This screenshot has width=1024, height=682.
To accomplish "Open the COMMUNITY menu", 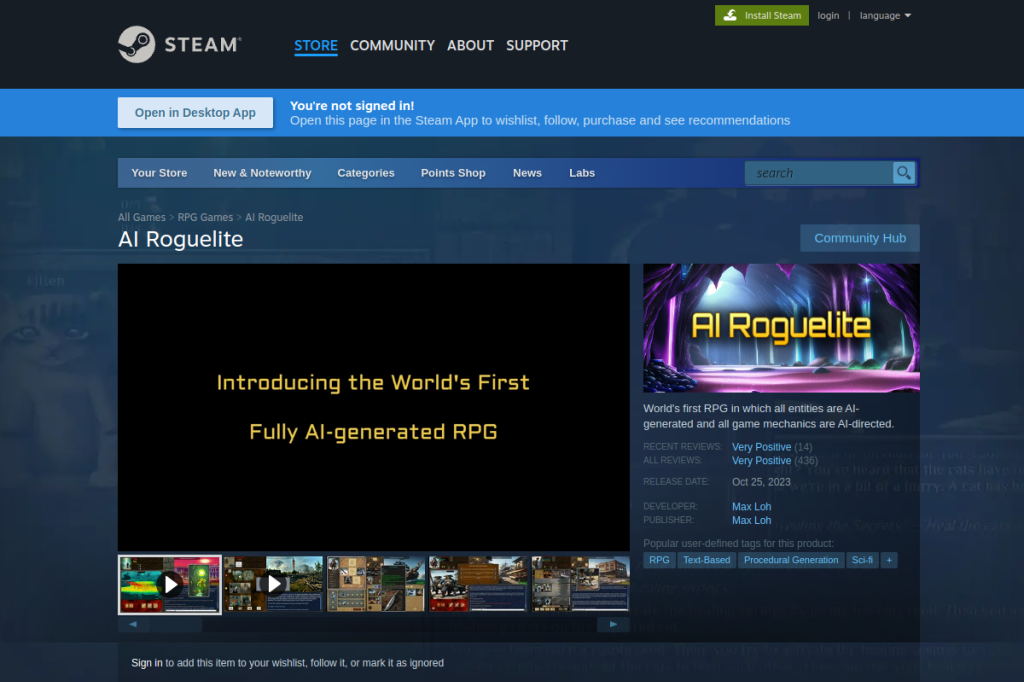I will point(392,46).
